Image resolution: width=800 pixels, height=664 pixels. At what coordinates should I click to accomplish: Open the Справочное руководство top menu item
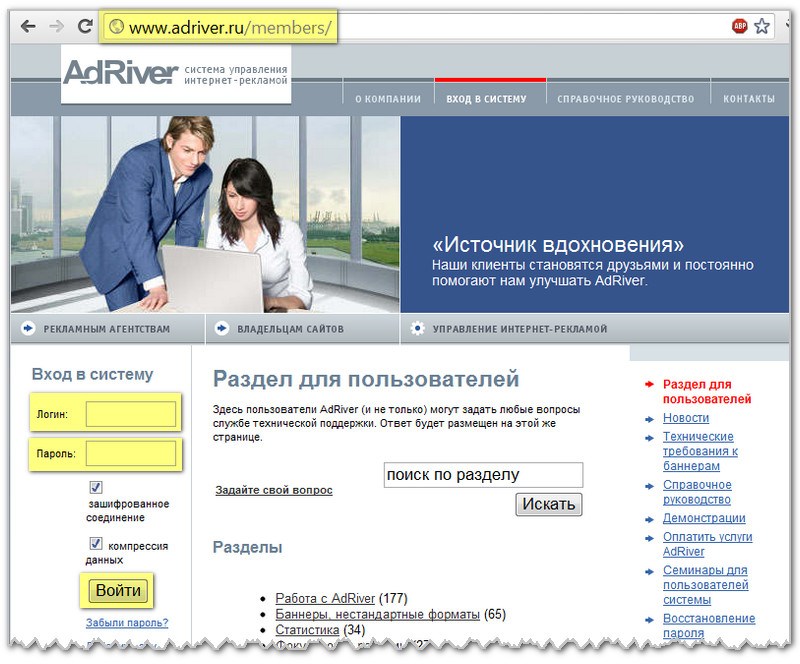(626, 99)
